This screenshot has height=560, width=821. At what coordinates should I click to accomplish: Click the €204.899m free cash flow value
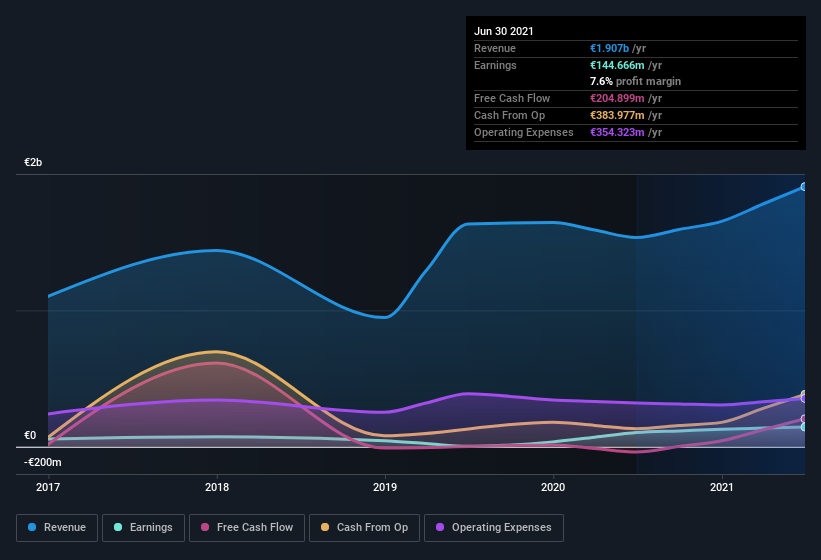coord(617,98)
